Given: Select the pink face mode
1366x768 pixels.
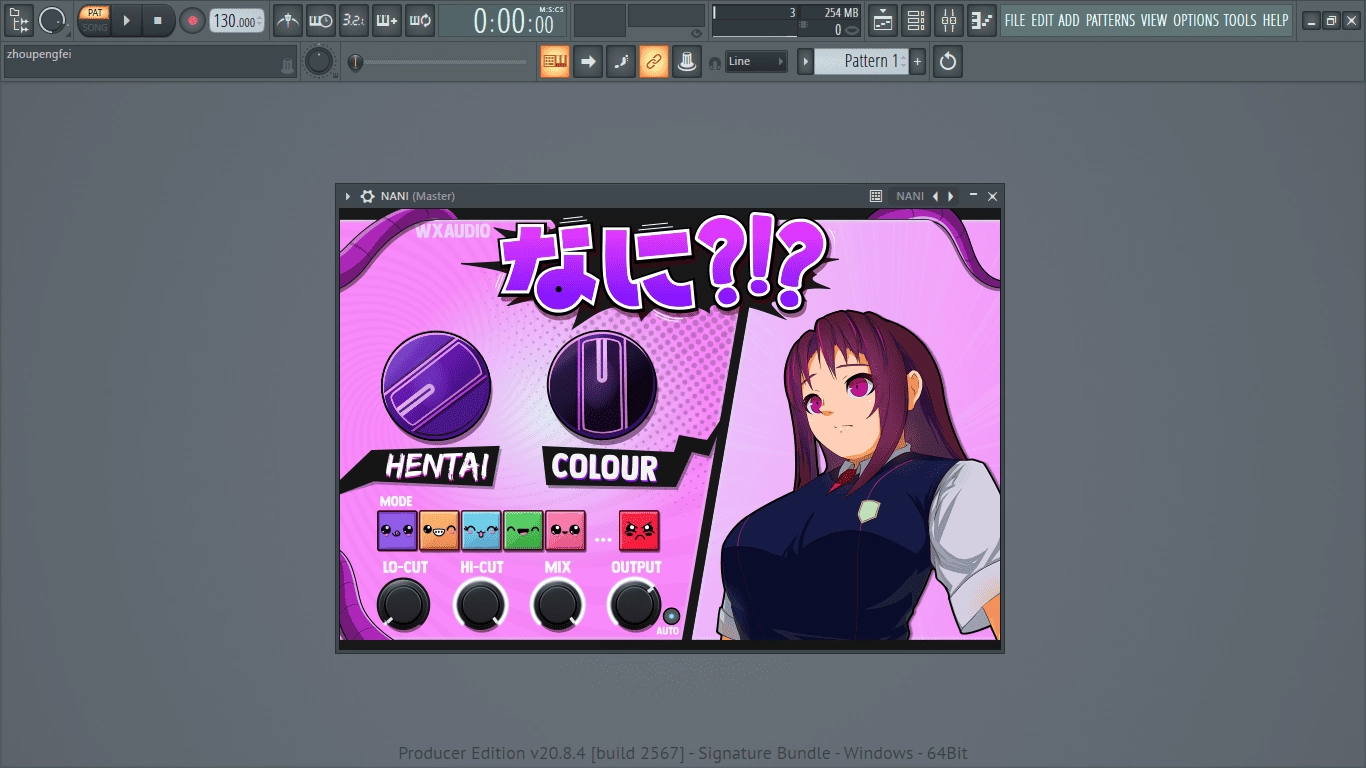Looking at the screenshot, I should pyautogui.click(x=565, y=531).
